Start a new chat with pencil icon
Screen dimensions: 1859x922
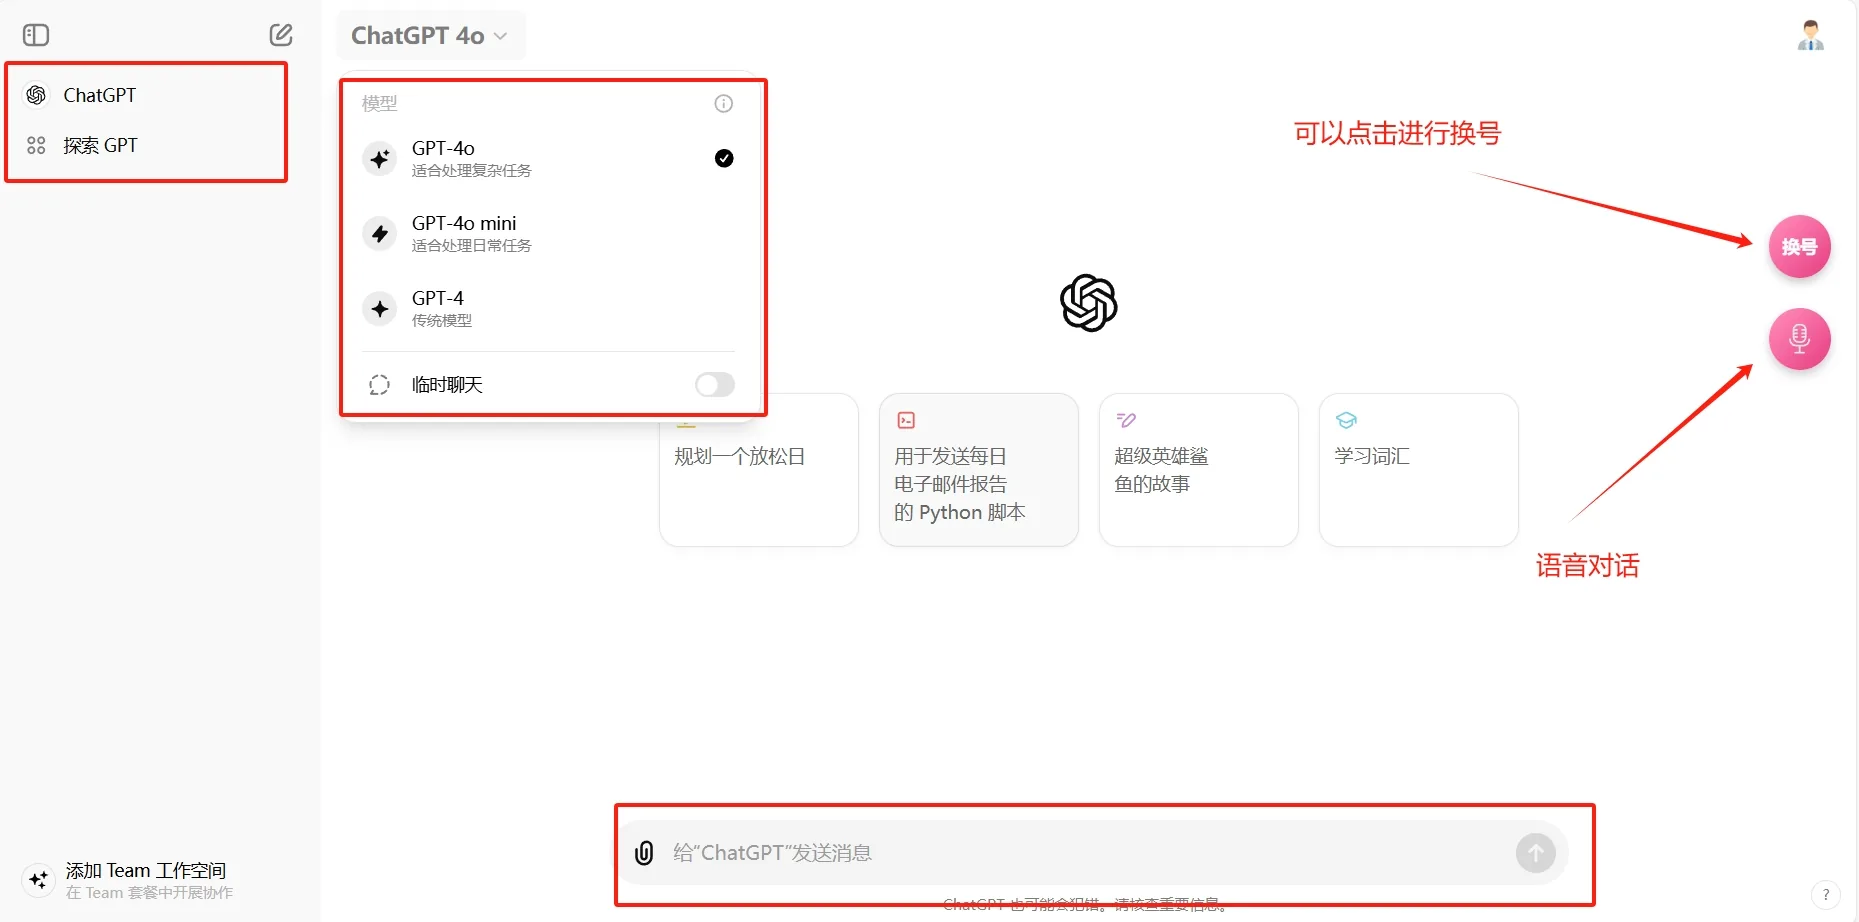point(281,35)
